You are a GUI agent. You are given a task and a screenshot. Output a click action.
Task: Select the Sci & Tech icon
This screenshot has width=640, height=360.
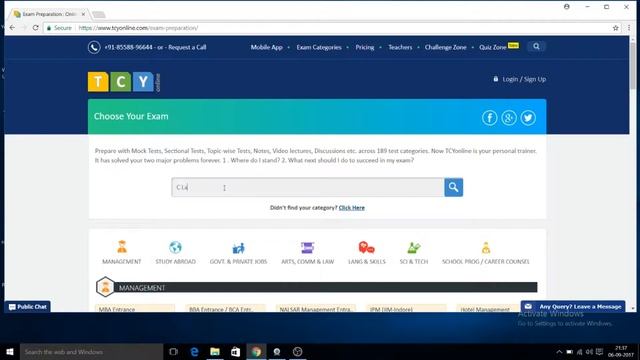[414, 247]
